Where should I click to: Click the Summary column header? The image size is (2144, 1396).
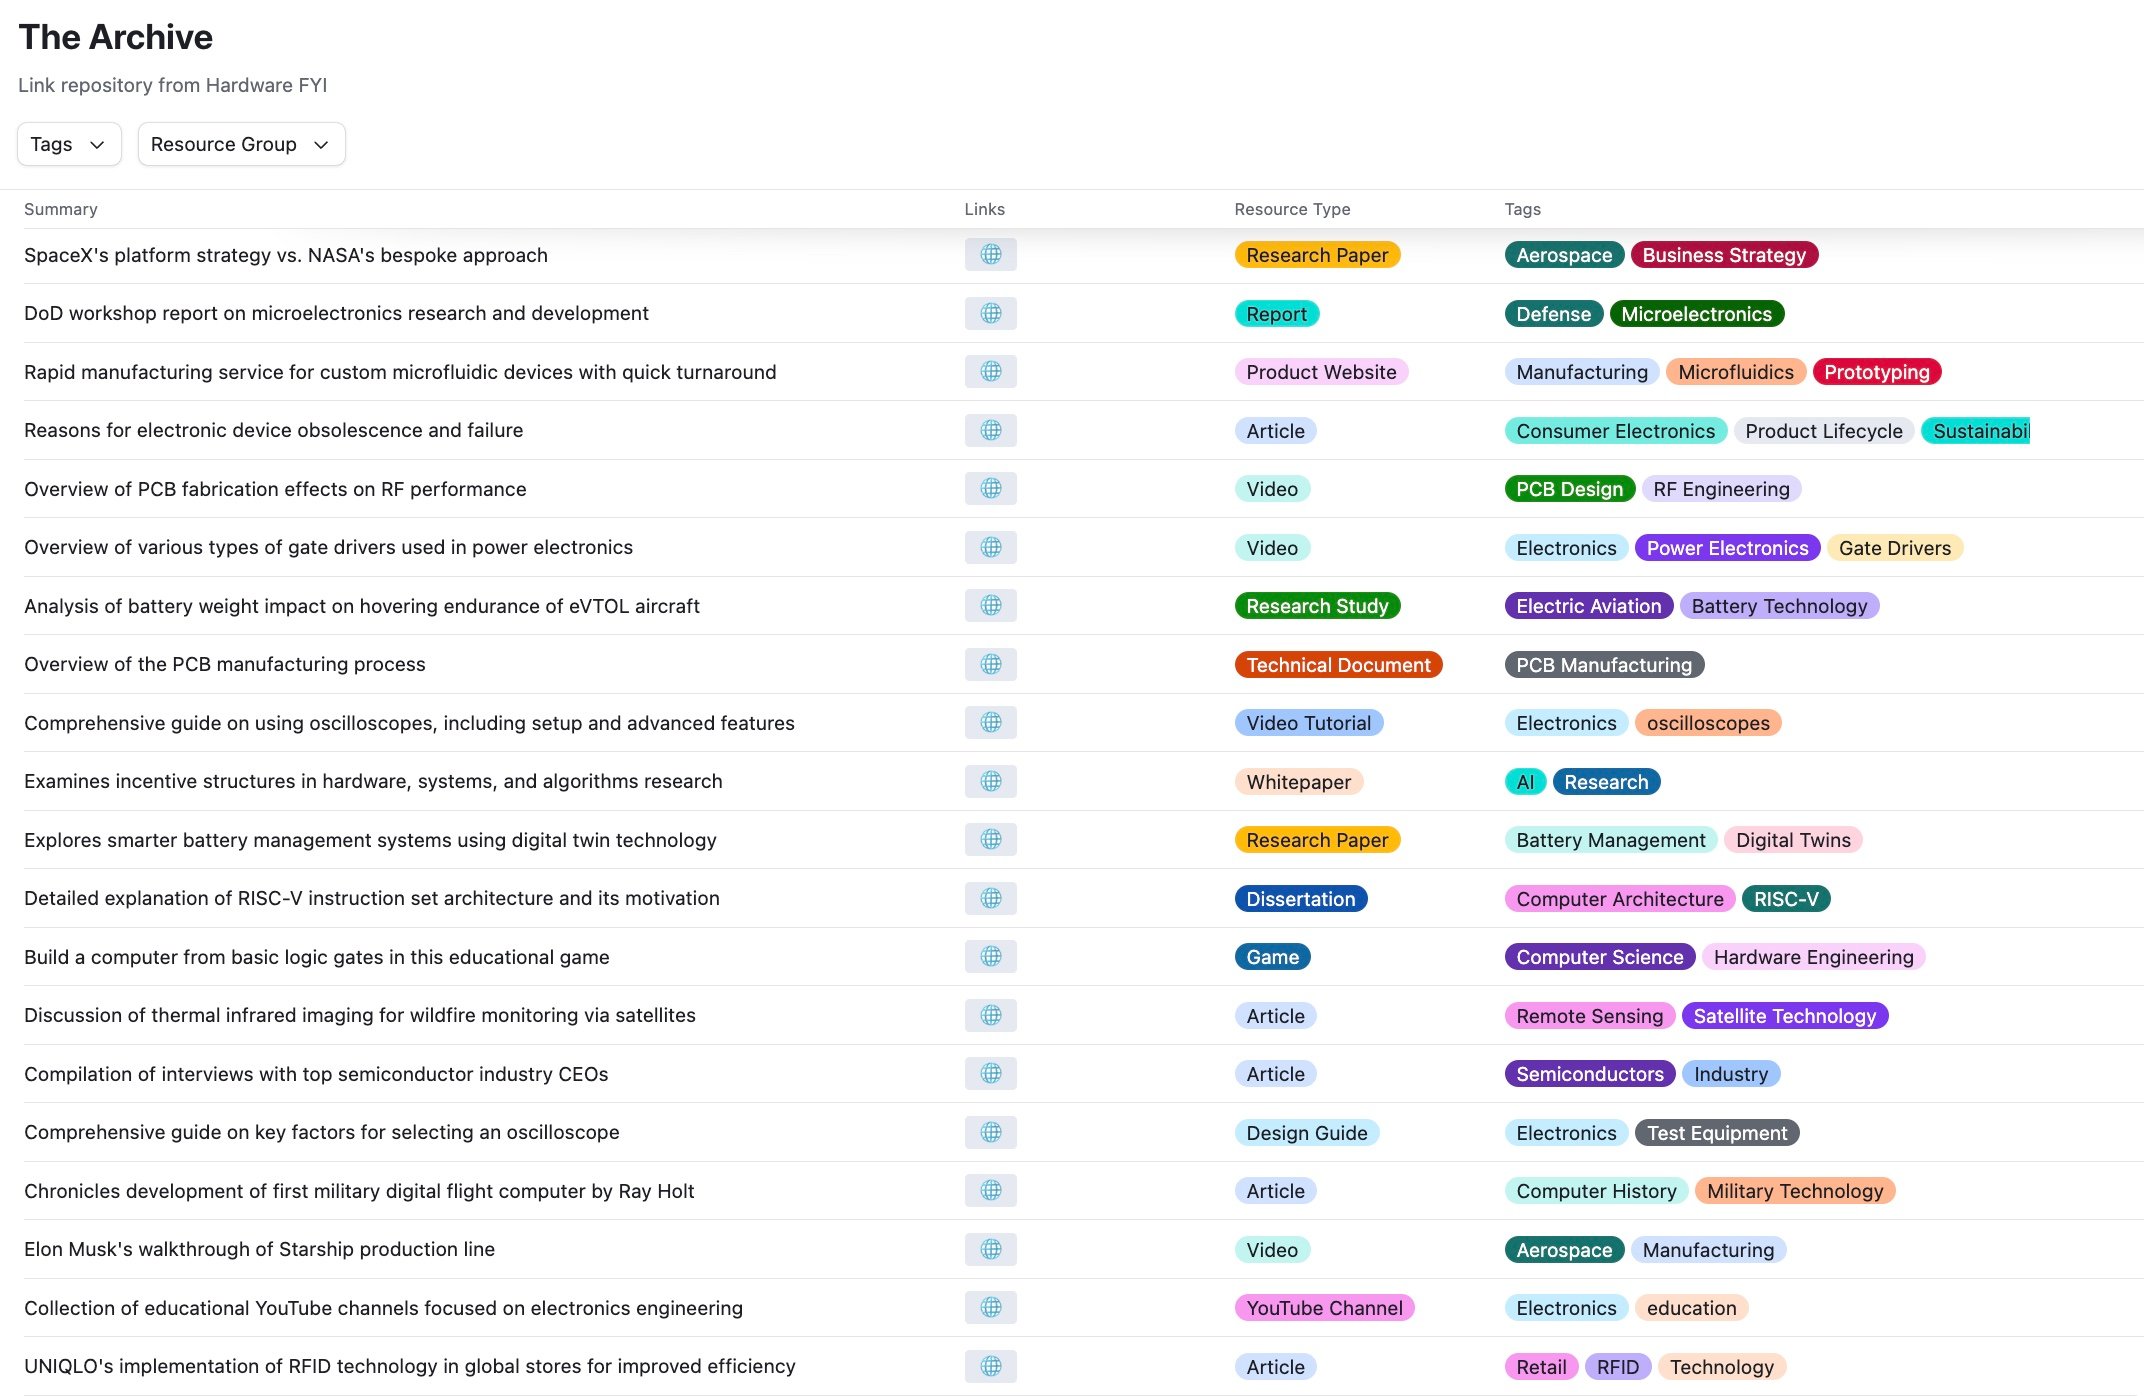coord(61,209)
